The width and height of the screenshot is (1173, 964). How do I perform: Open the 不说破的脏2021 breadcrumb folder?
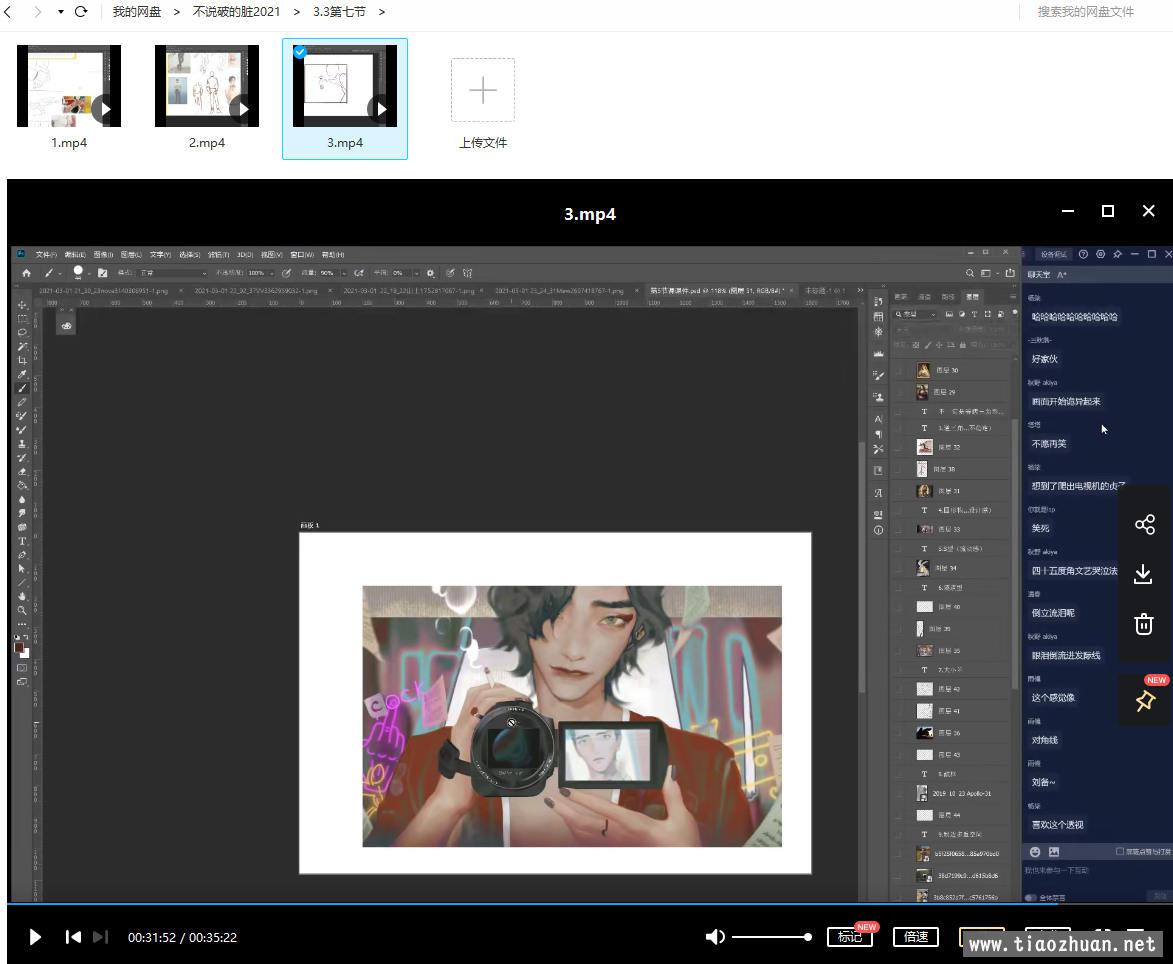click(236, 12)
